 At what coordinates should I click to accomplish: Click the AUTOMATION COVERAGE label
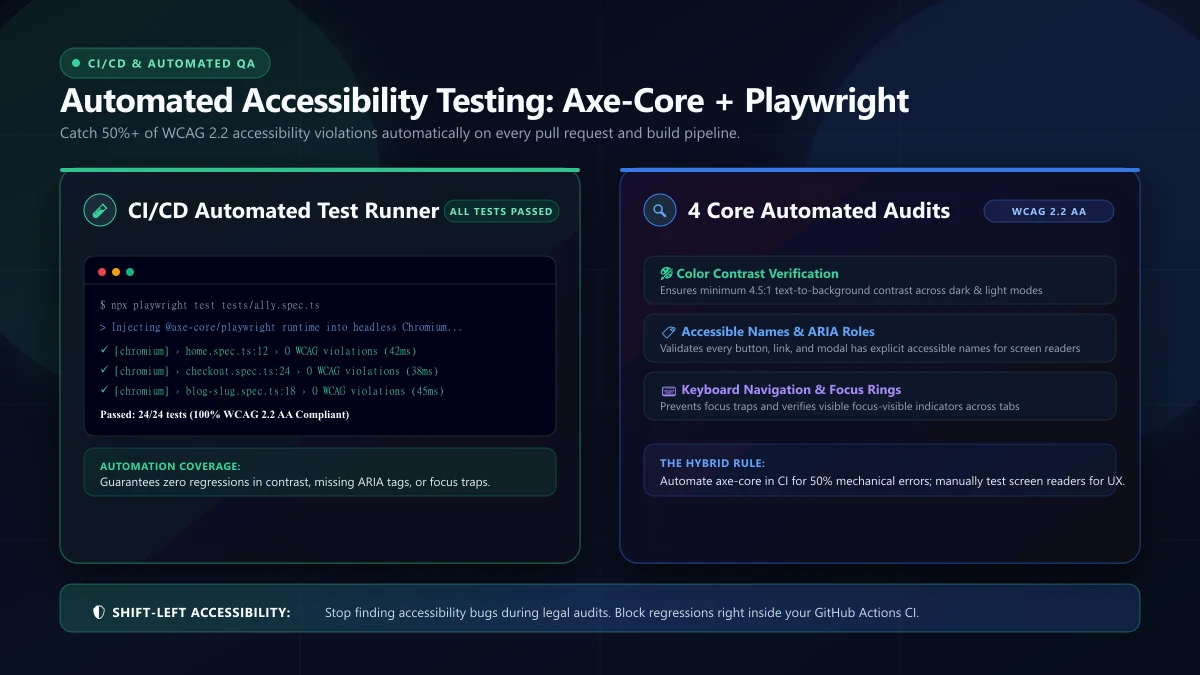coord(170,467)
